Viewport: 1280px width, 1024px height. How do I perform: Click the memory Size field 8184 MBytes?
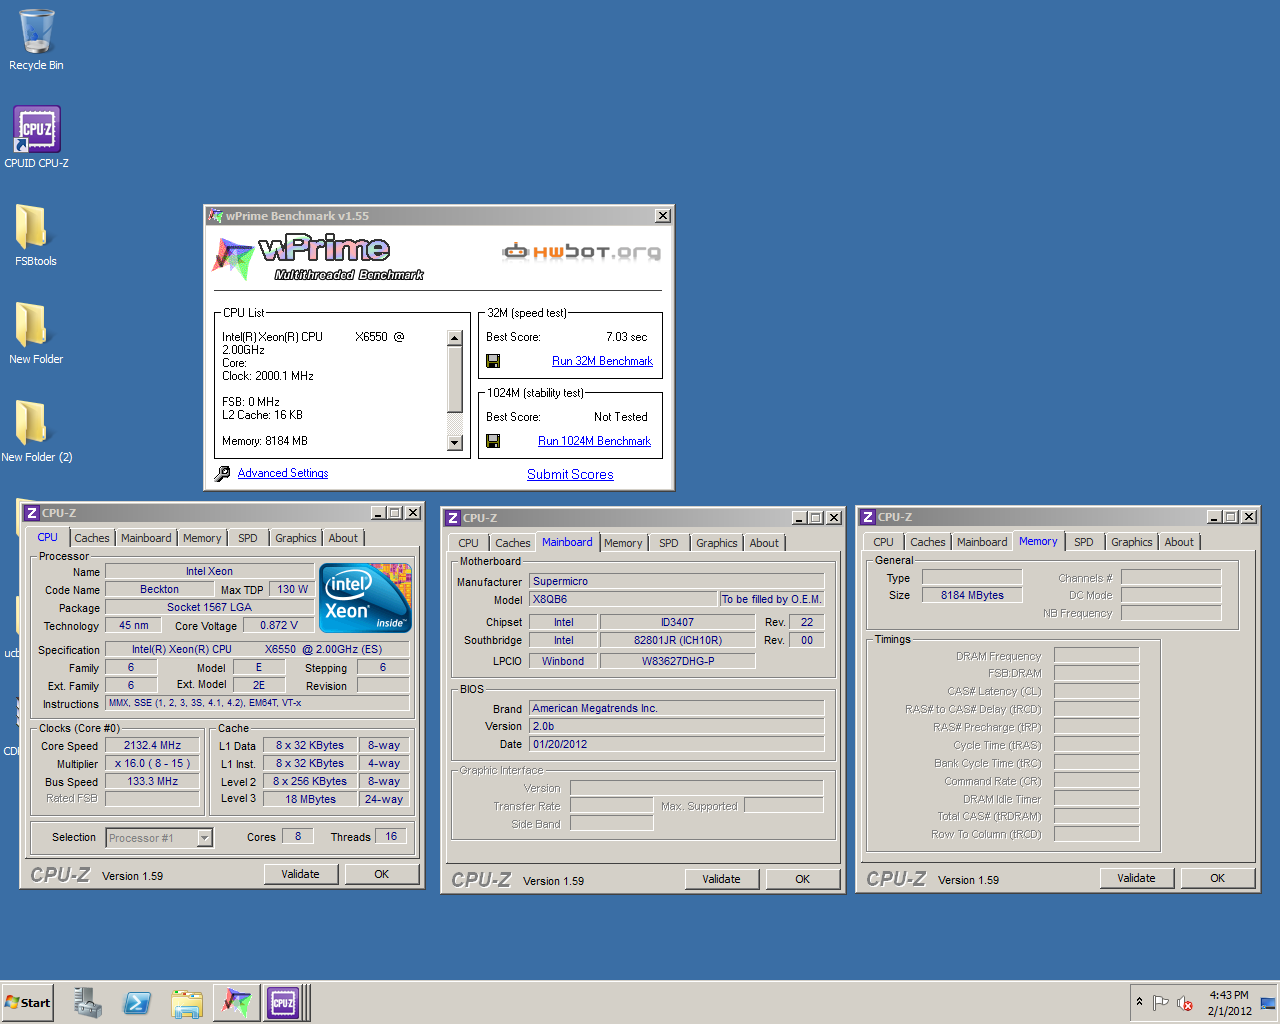(972, 595)
